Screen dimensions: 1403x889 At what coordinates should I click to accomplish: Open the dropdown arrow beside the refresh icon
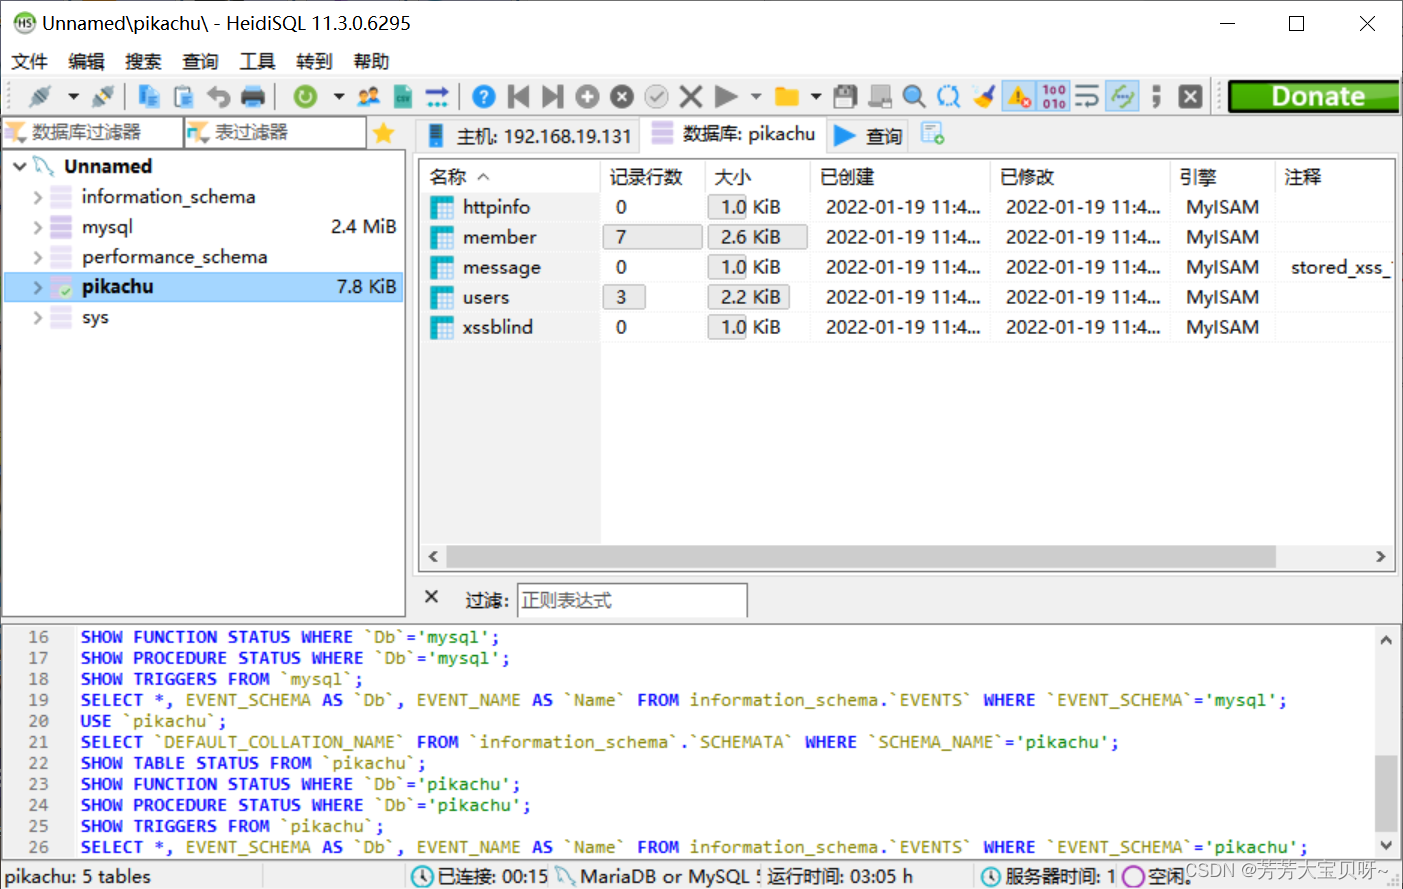(x=339, y=96)
